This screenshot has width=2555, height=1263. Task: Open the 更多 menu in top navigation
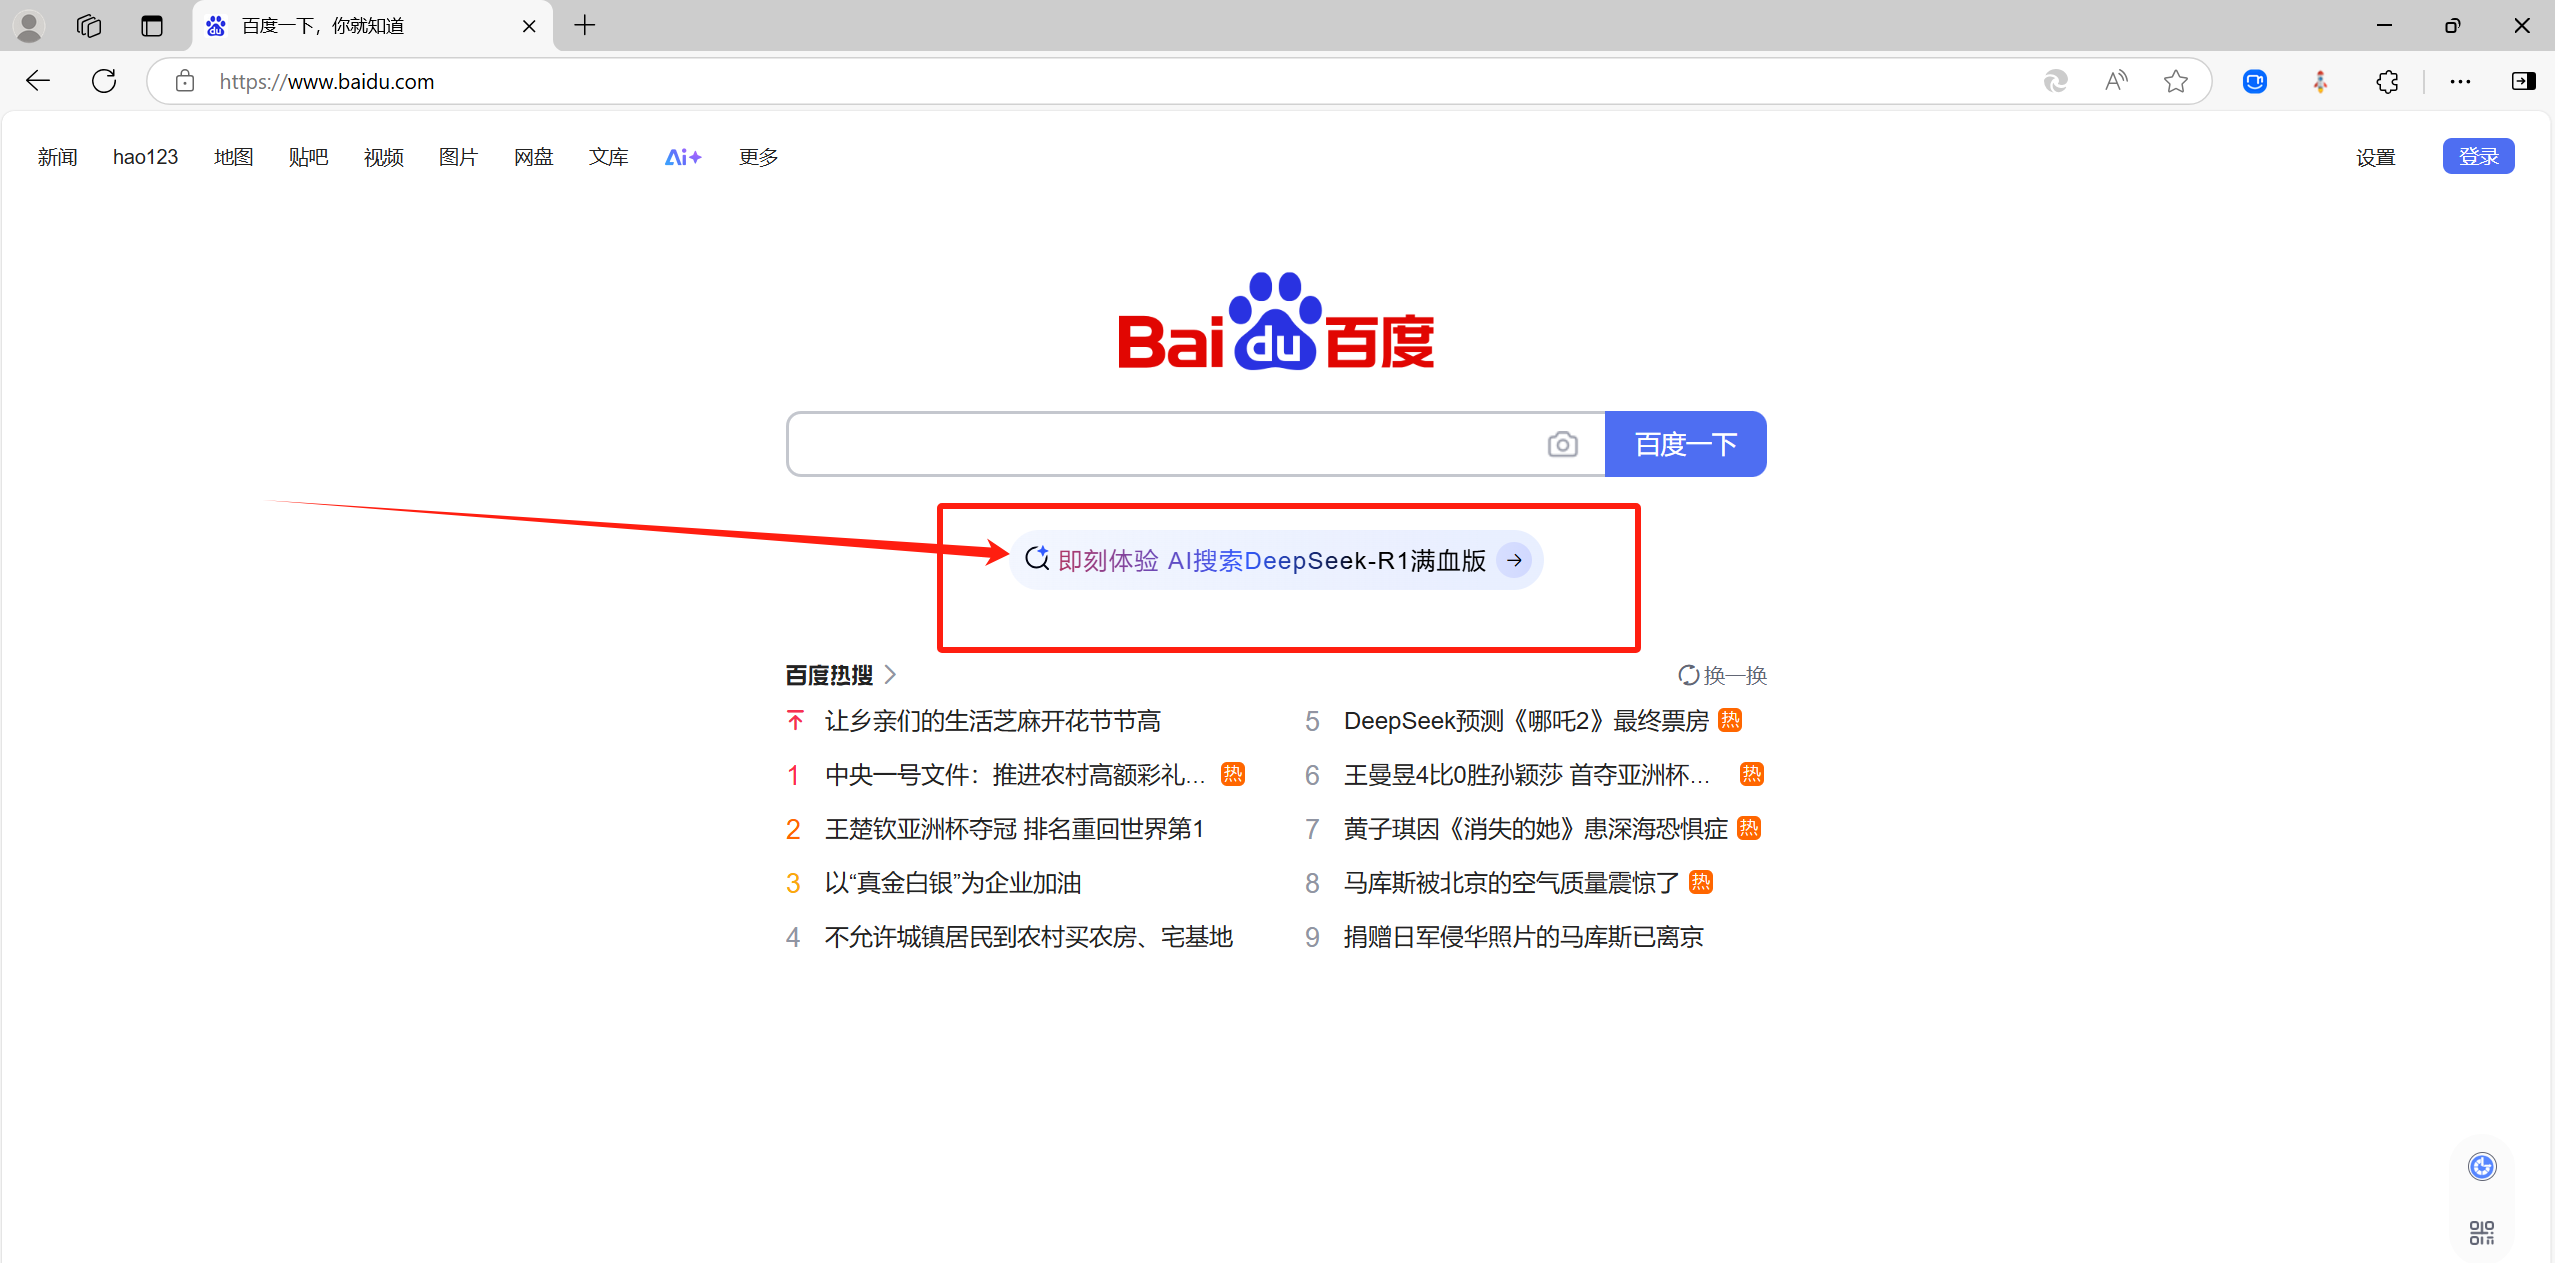pos(758,157)
